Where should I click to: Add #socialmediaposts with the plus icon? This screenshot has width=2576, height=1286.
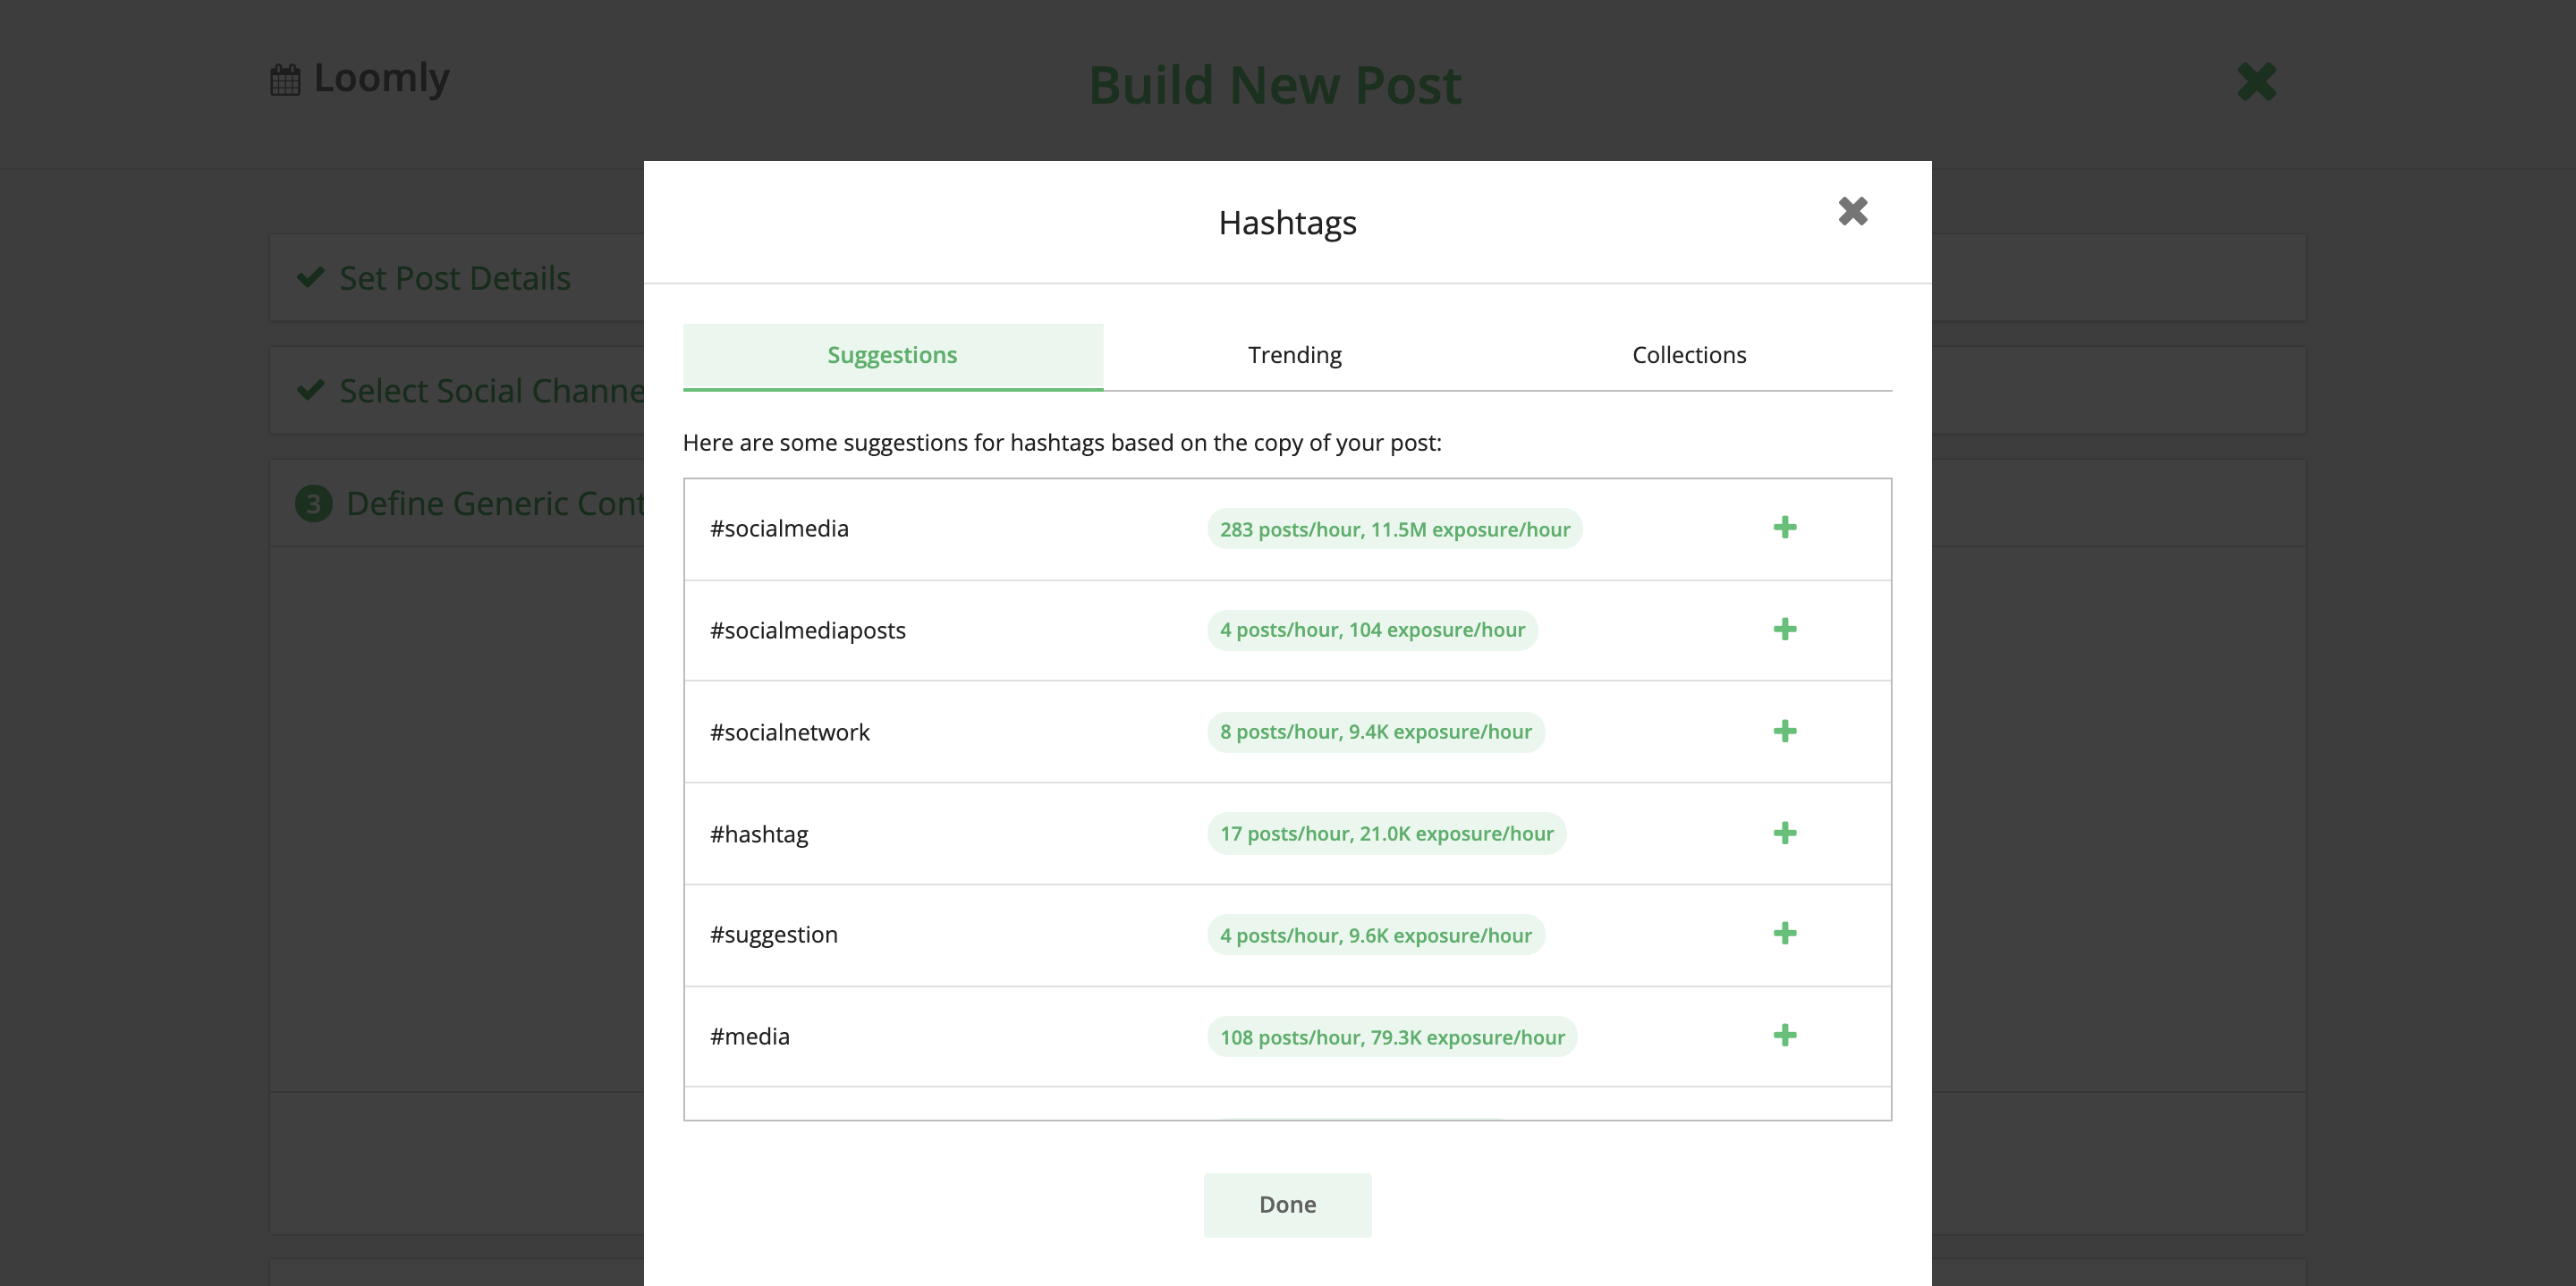coord(1786,630)
